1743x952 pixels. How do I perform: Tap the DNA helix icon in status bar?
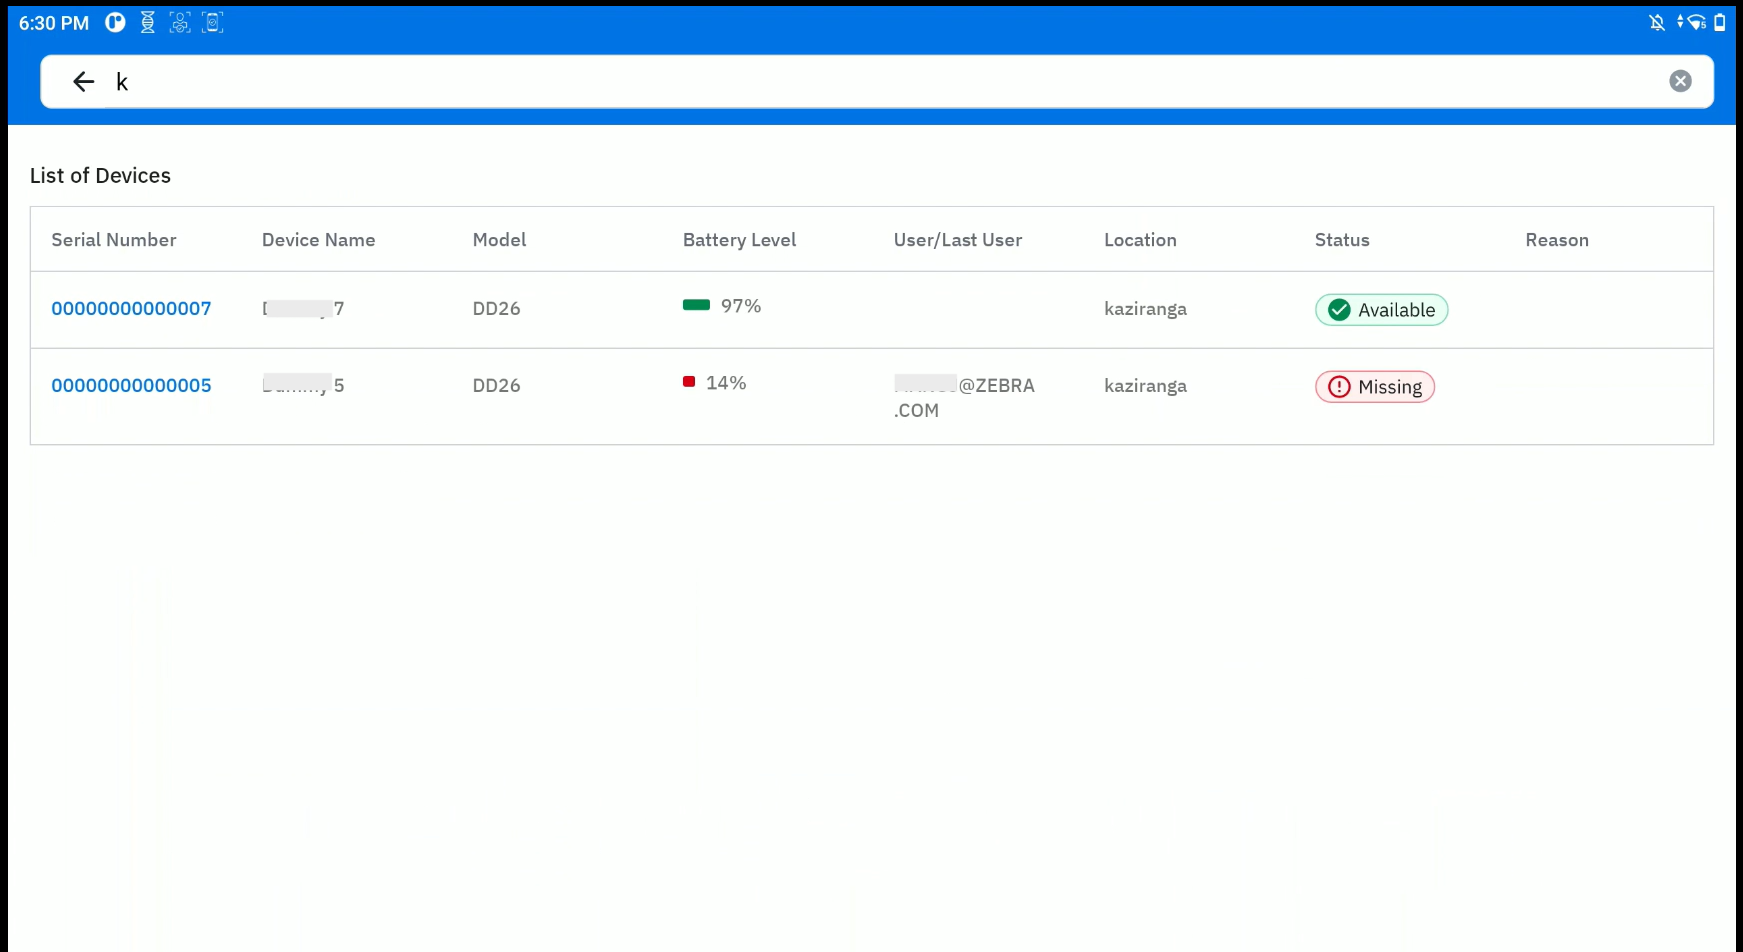pos(148,23)
